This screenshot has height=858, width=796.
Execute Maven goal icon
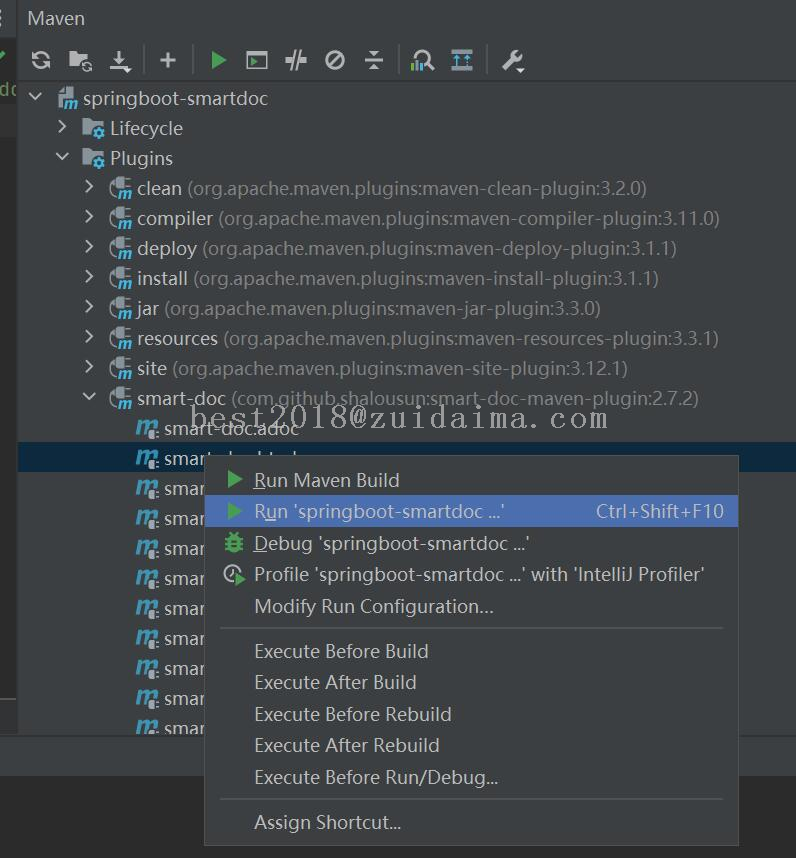tap(257, 60)
